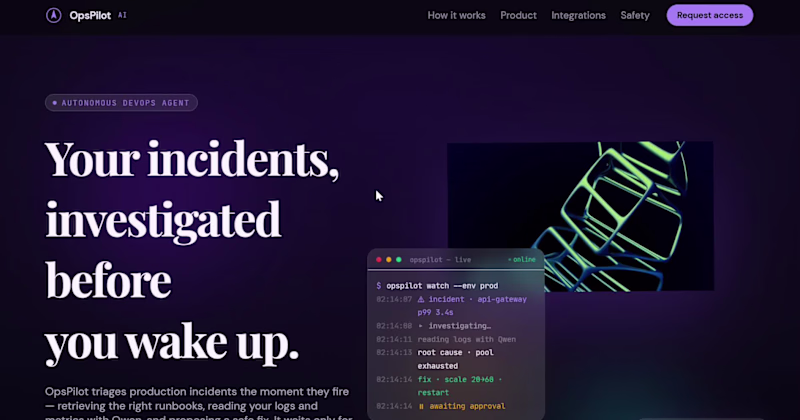
Task: Click the Request access button
Action: (710, 15)
